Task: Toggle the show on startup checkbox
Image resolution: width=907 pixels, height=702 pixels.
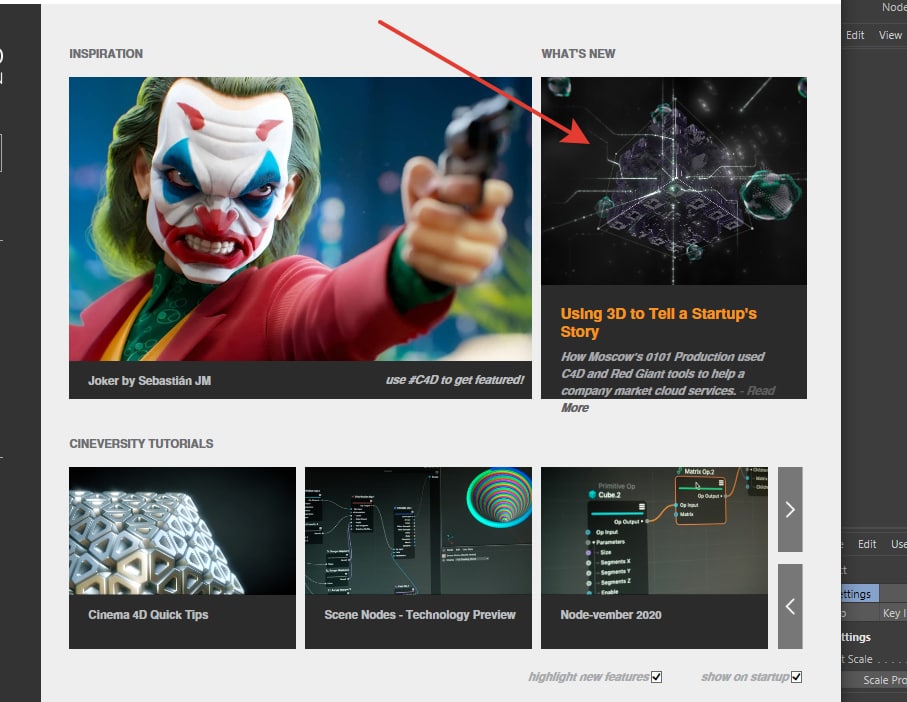Action: point(797,677)
